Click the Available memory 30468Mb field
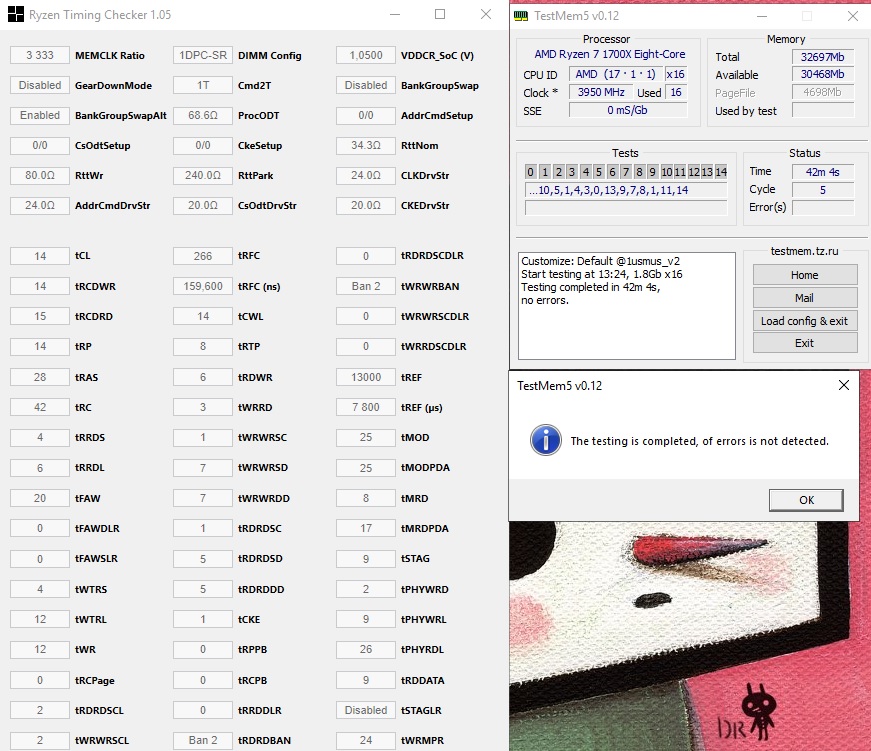 823,74
